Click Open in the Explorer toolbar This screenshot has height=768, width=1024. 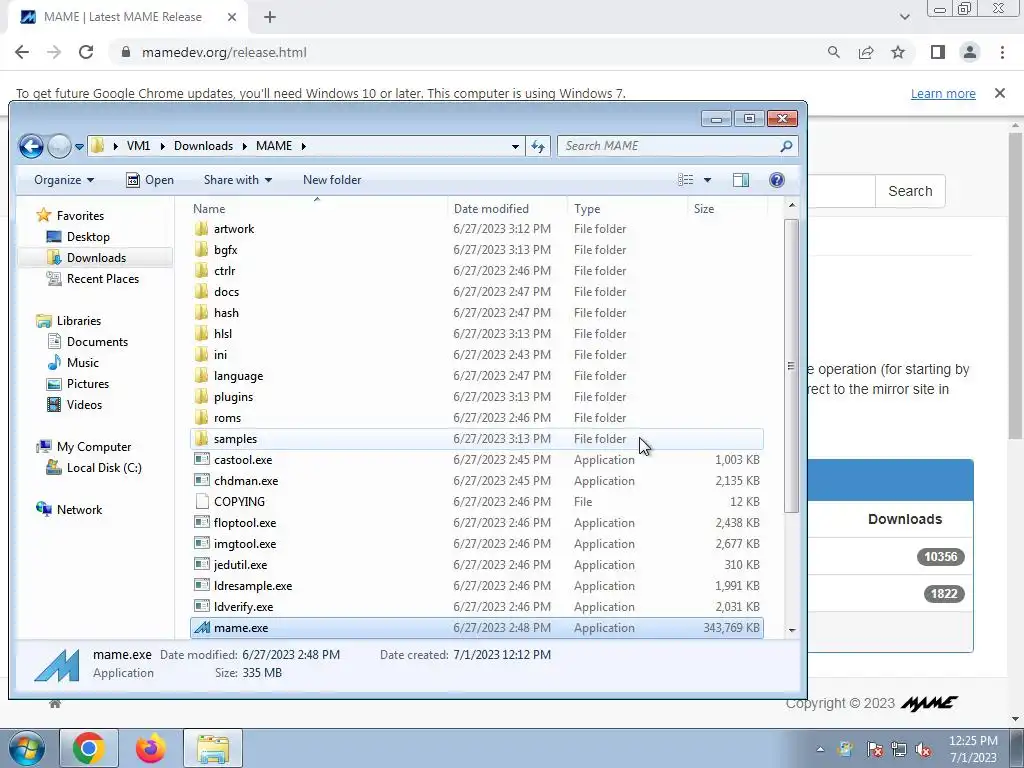pos(150,180)
